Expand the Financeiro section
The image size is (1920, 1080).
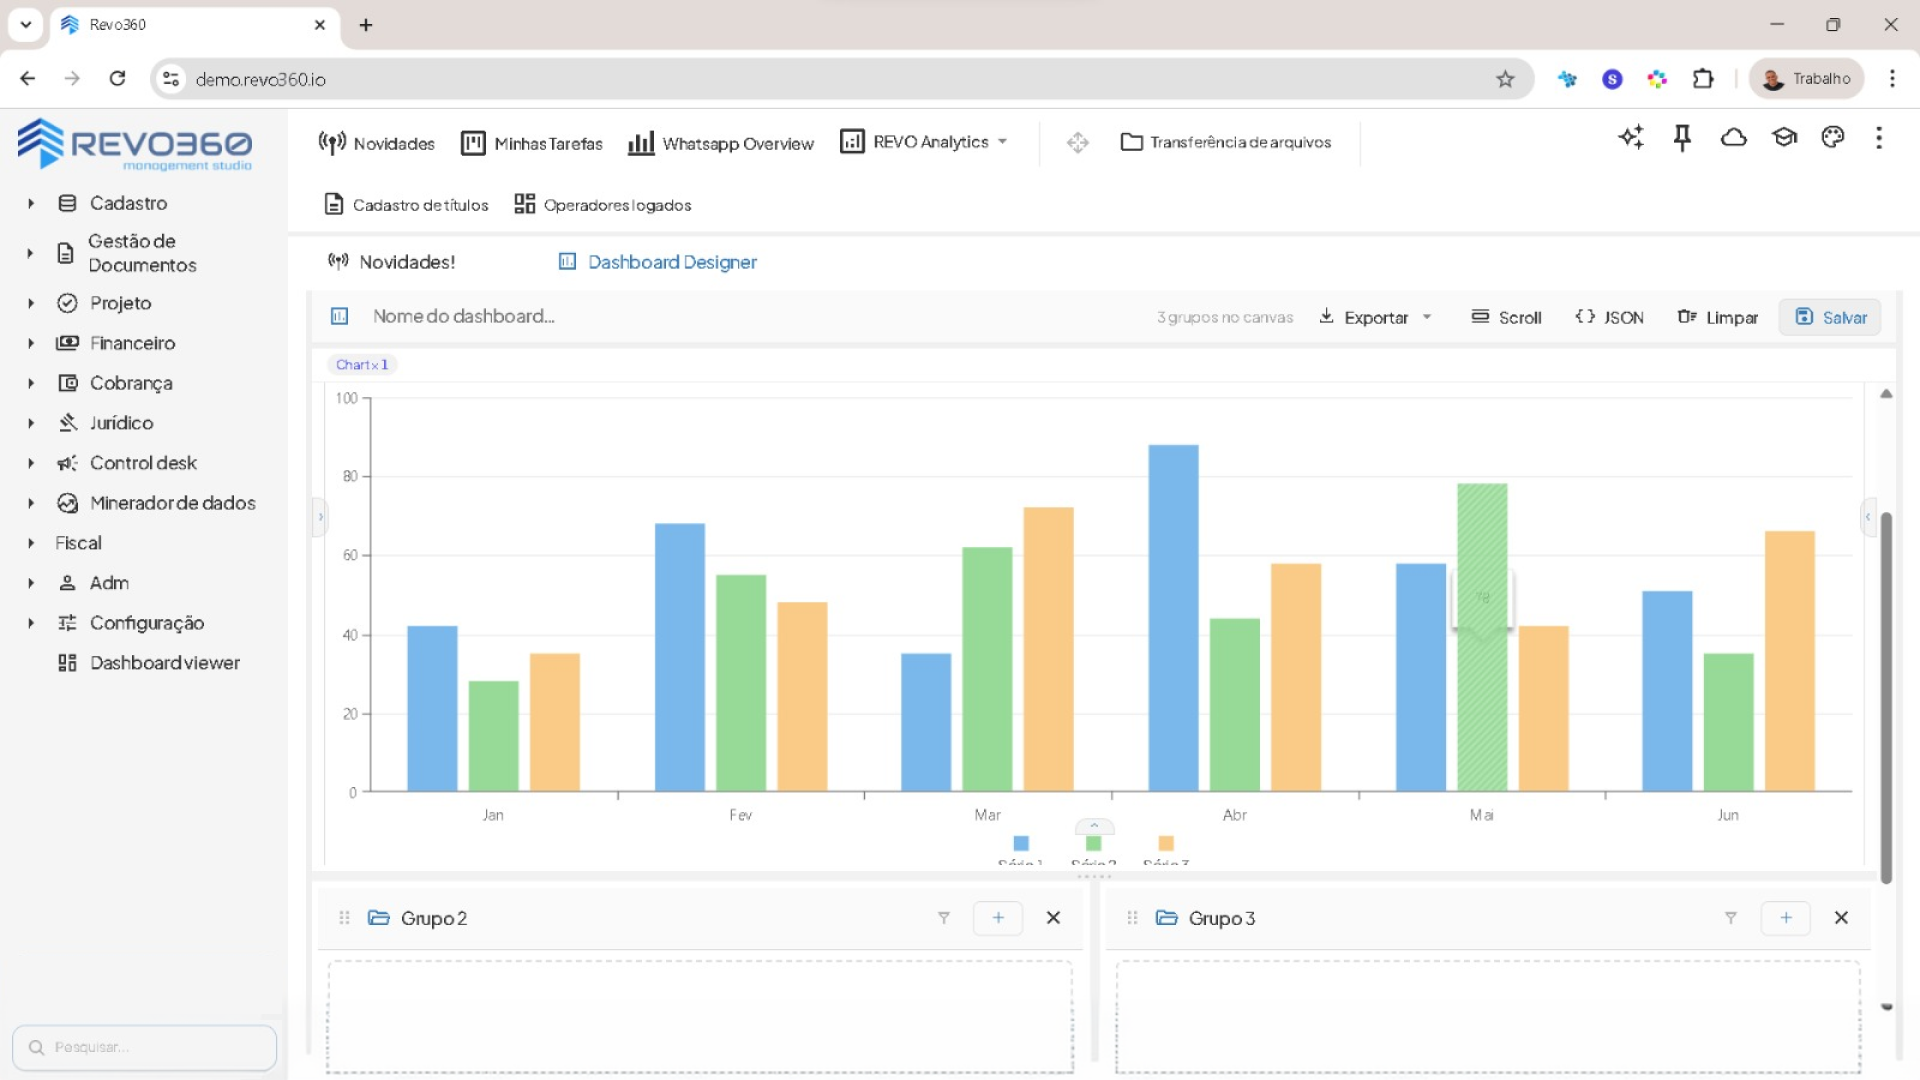(31, 343)
